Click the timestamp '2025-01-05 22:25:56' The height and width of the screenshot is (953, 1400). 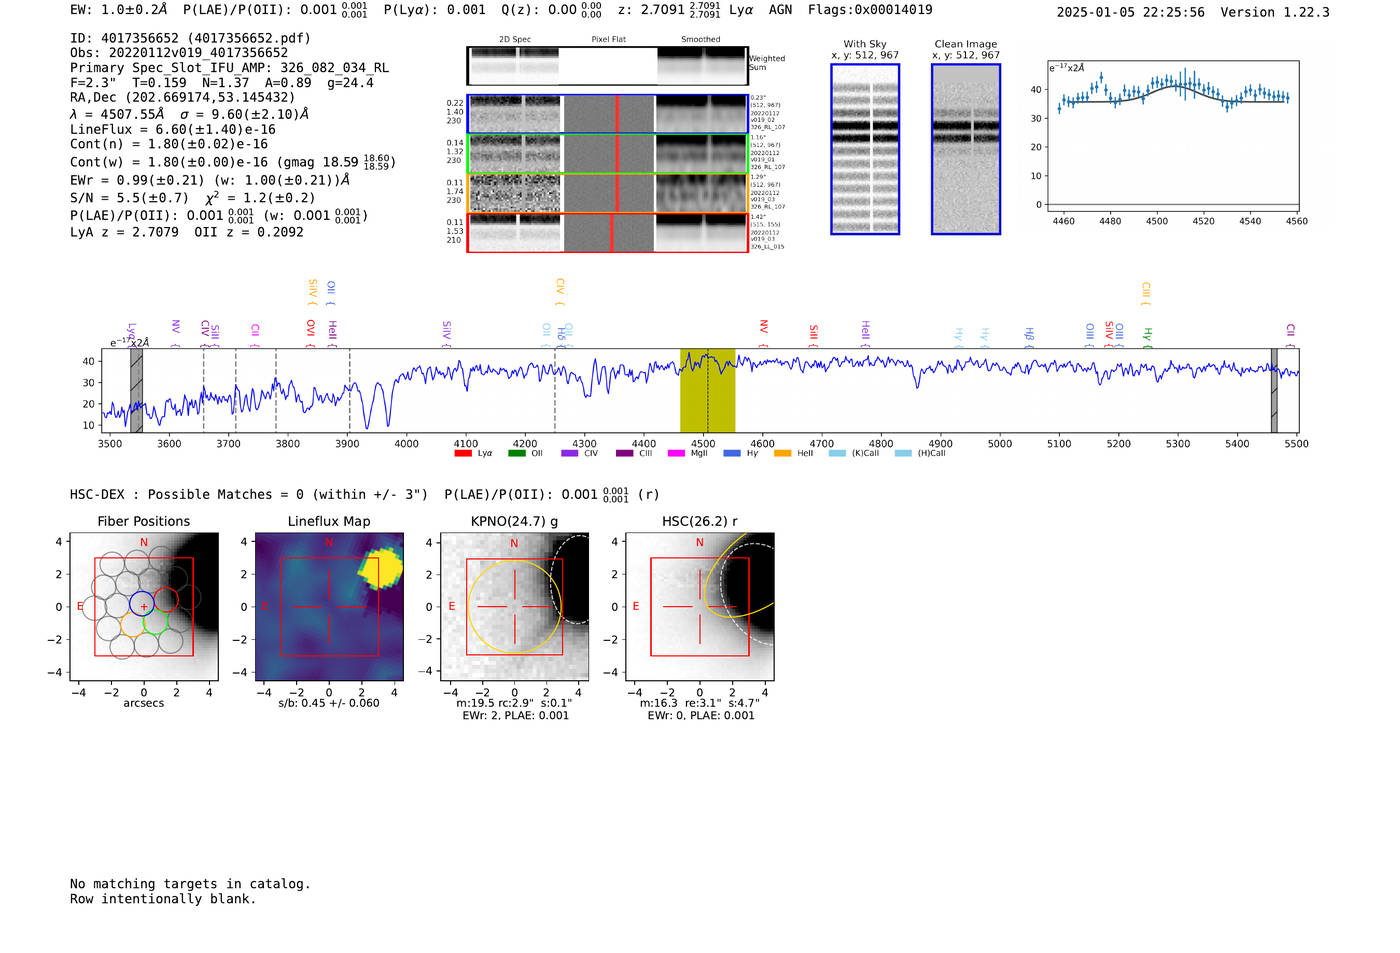(1130, 12)
